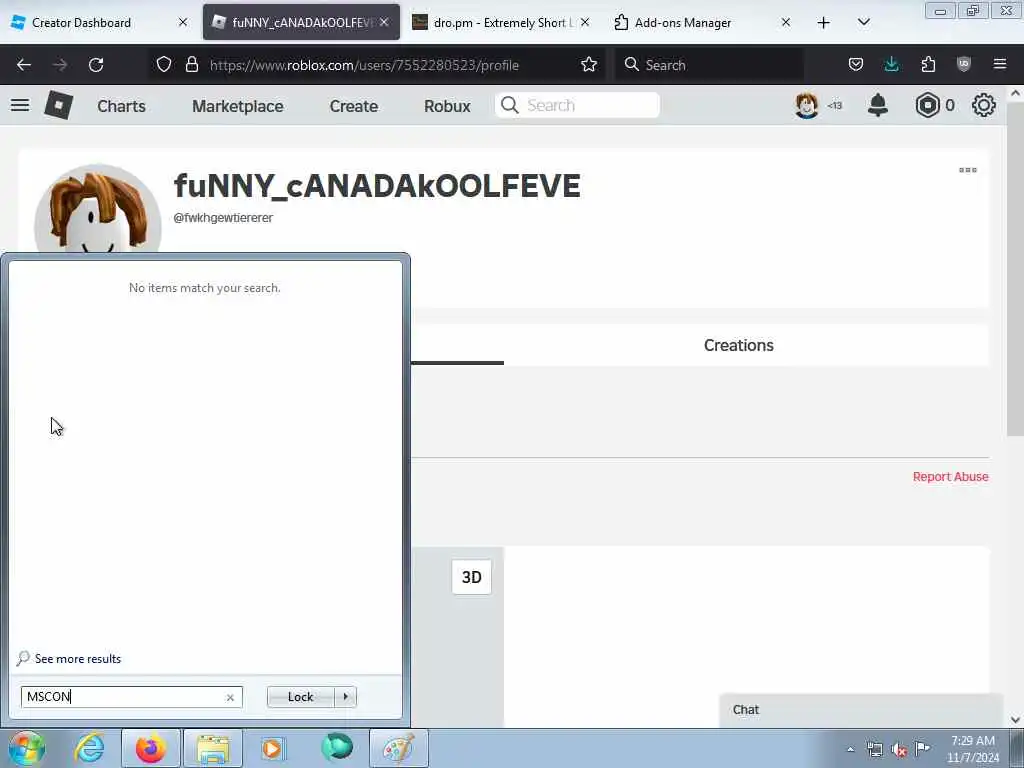Click the Lock button in Start menu

(300, 697)
